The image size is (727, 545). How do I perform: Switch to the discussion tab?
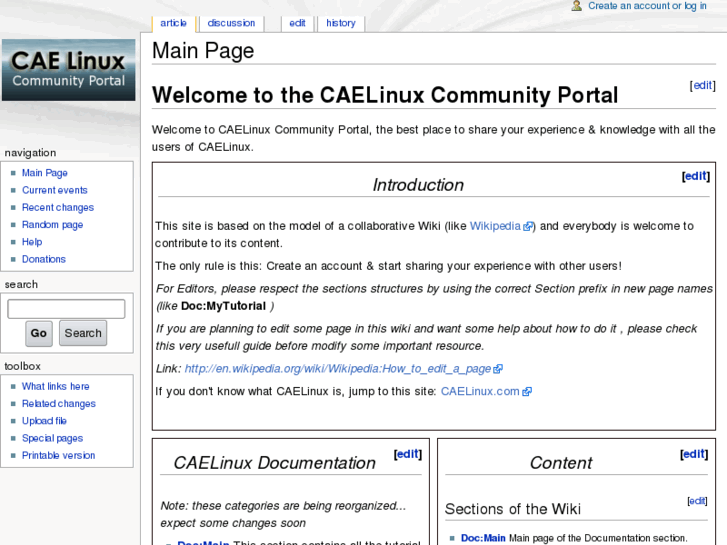[x=231, y=23]
